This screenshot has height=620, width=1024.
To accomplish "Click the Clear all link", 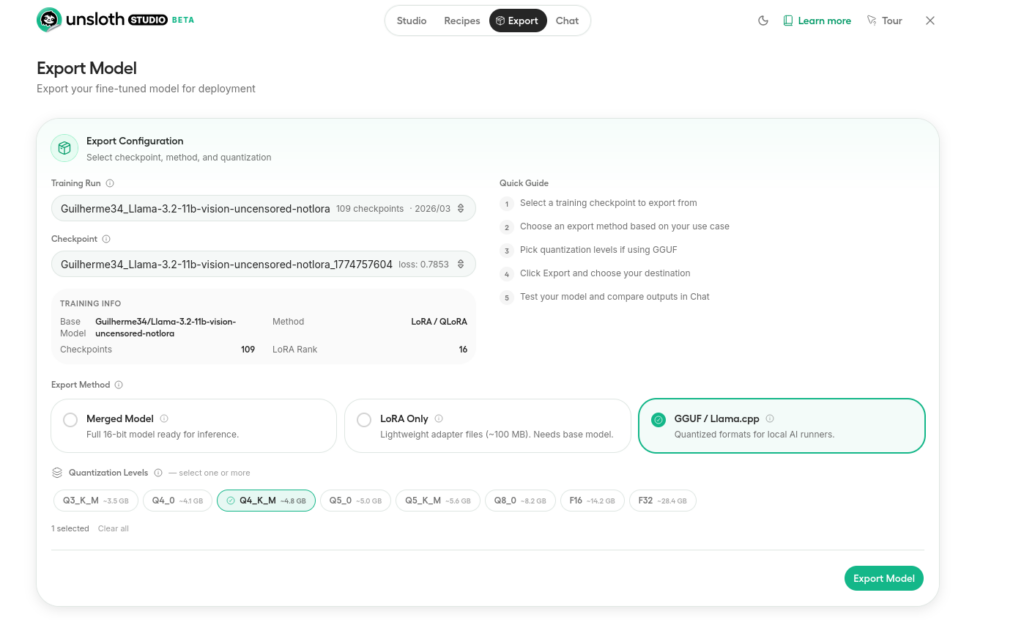I will click(x=113, y=529).
